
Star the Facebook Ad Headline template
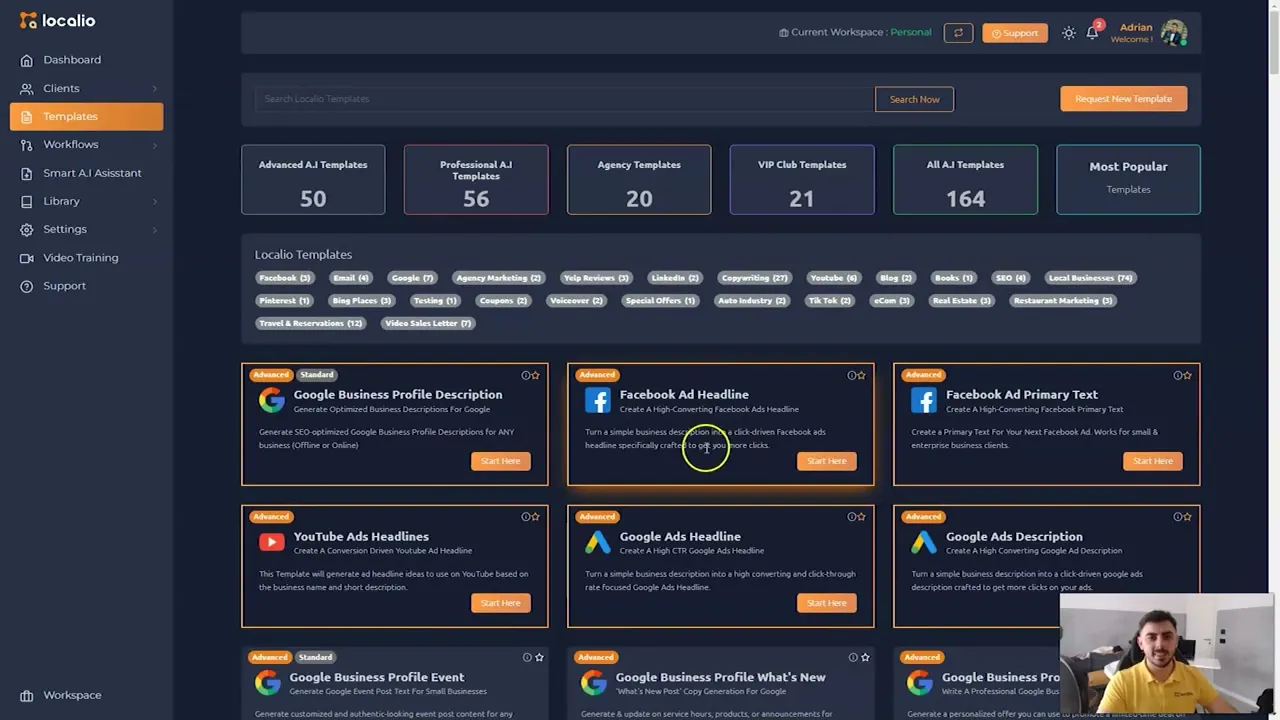coord(862,375)
